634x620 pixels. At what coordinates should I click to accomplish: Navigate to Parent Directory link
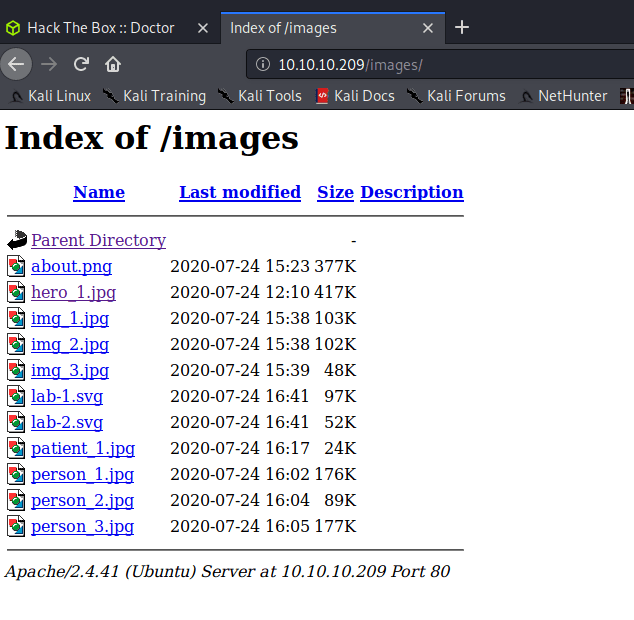tap(98, 240)
